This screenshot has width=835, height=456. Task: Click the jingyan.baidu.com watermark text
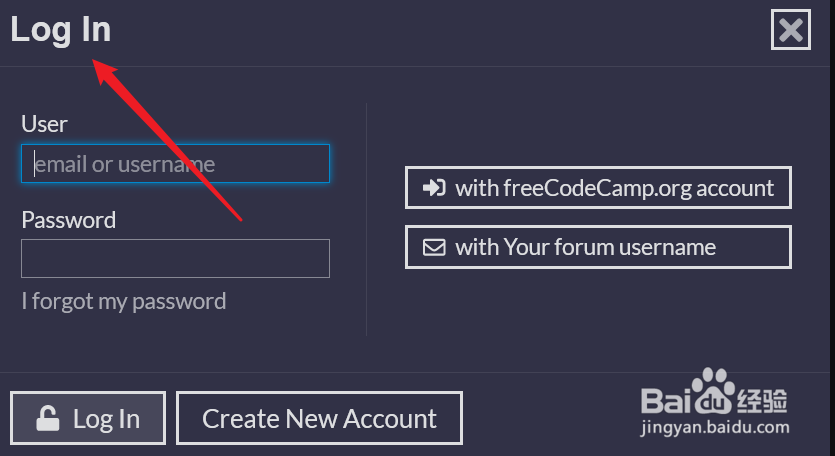tap(715, 428)
